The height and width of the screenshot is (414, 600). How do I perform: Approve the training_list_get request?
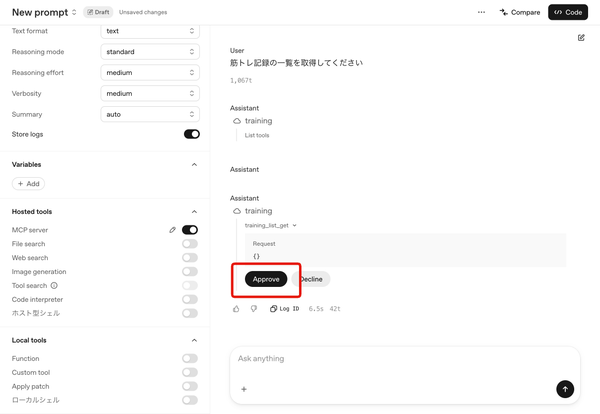pyautogui.click(x=266, y=279)
